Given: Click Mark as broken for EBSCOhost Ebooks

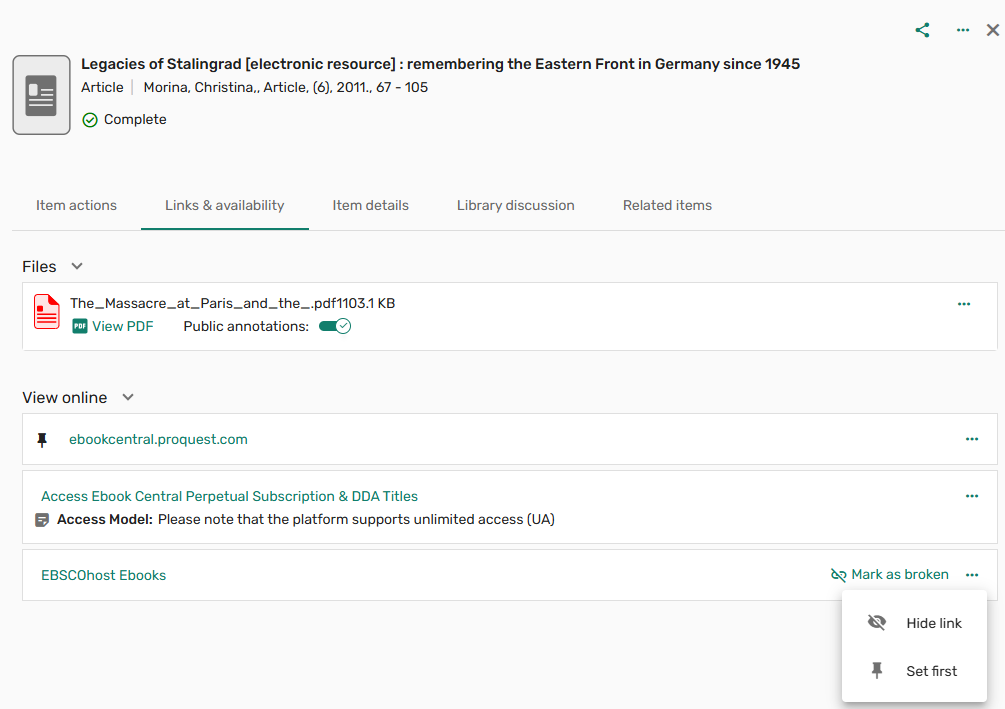Looking at the screenshot, I should (890, 575).
